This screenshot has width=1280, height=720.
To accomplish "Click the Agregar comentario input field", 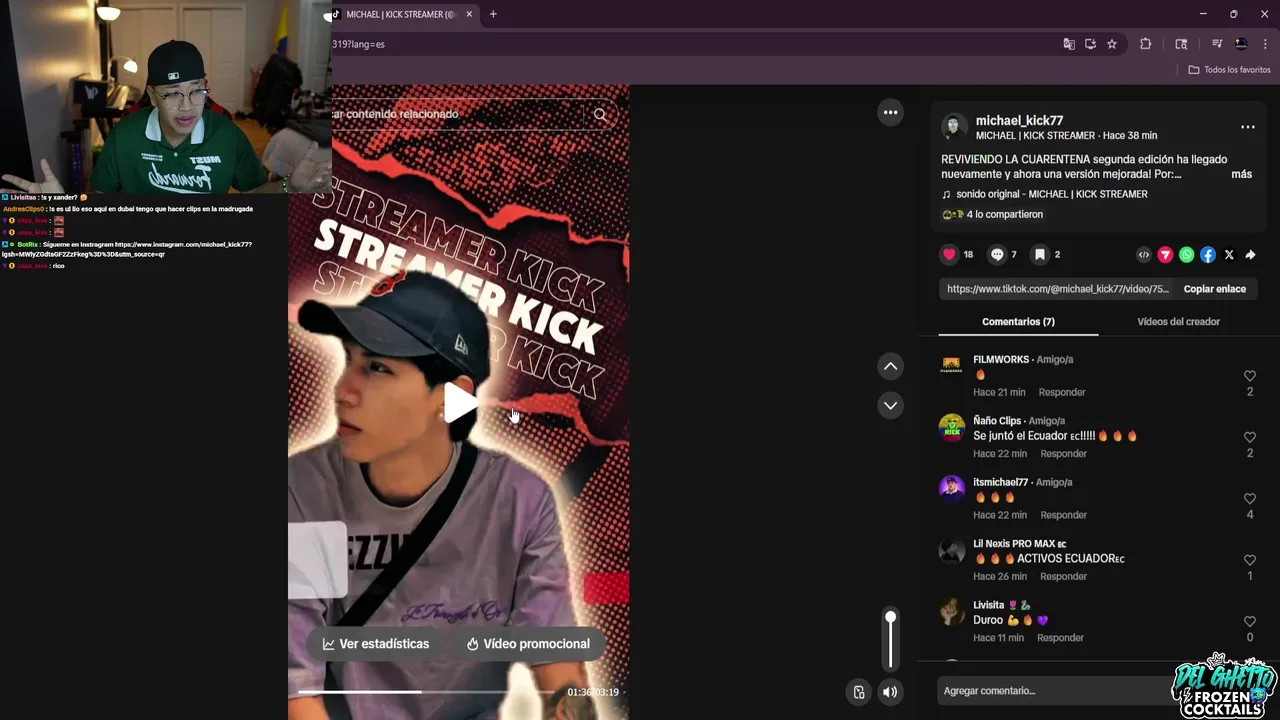I will [1055, 691].
